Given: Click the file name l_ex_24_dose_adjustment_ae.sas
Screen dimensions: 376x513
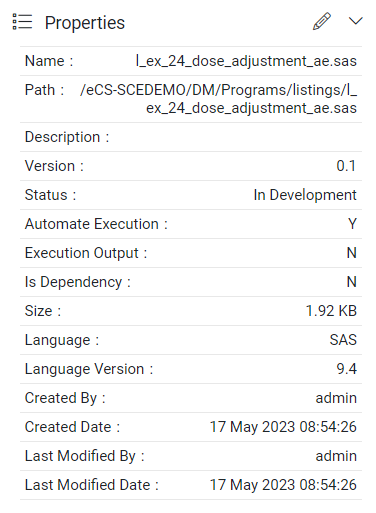Looking at the screenshot, I should [x=246, y=61].
